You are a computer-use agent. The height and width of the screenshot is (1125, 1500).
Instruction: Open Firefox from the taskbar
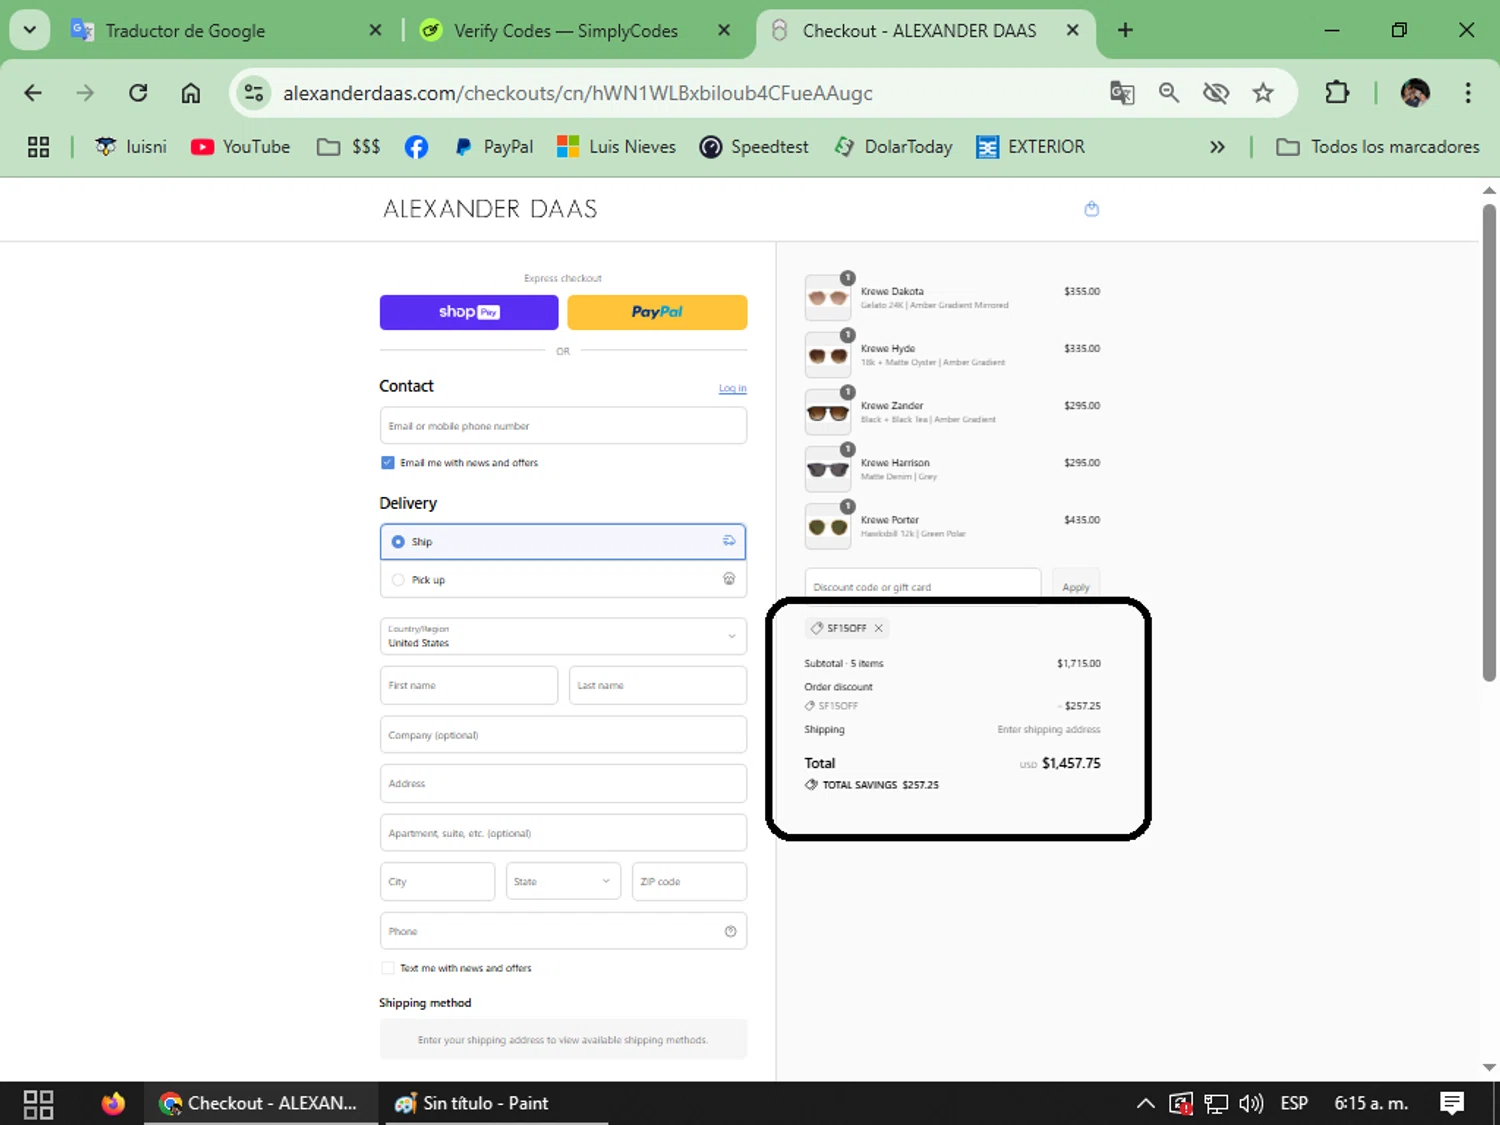click(113, 1103)
